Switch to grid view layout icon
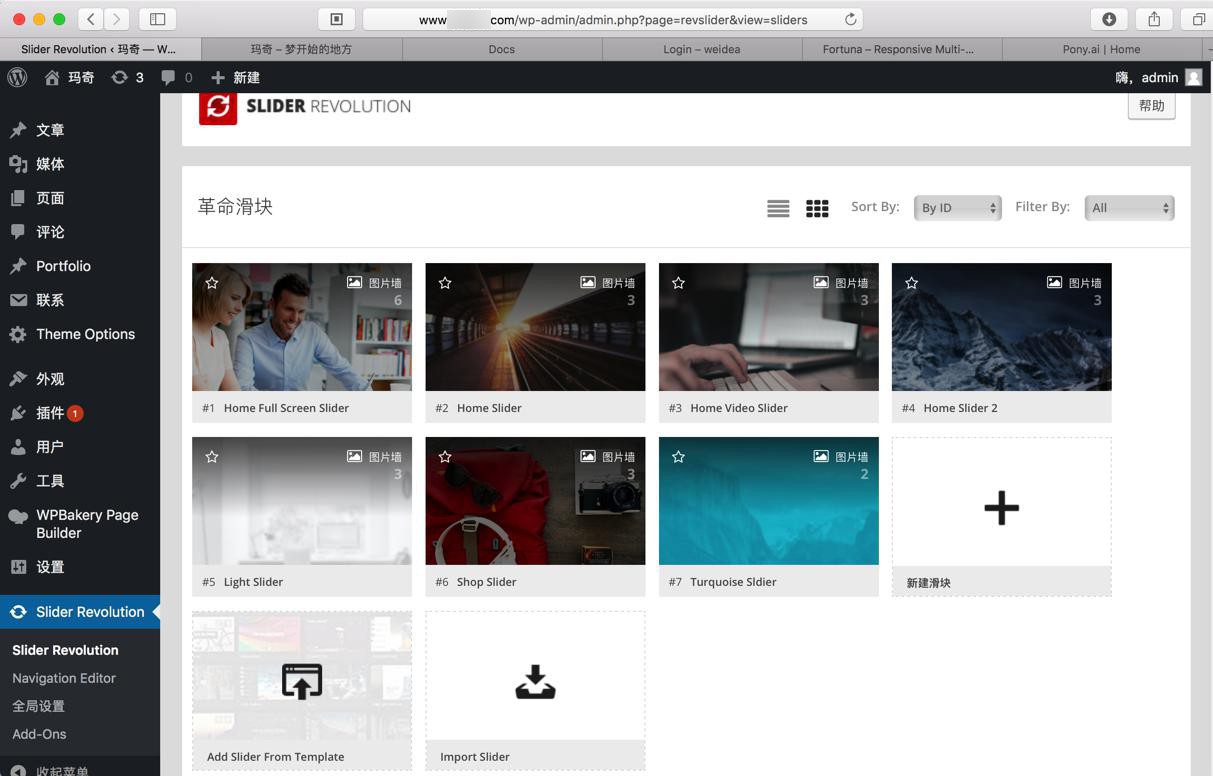This screenshot has width=1213, height=776. [817, 208]
